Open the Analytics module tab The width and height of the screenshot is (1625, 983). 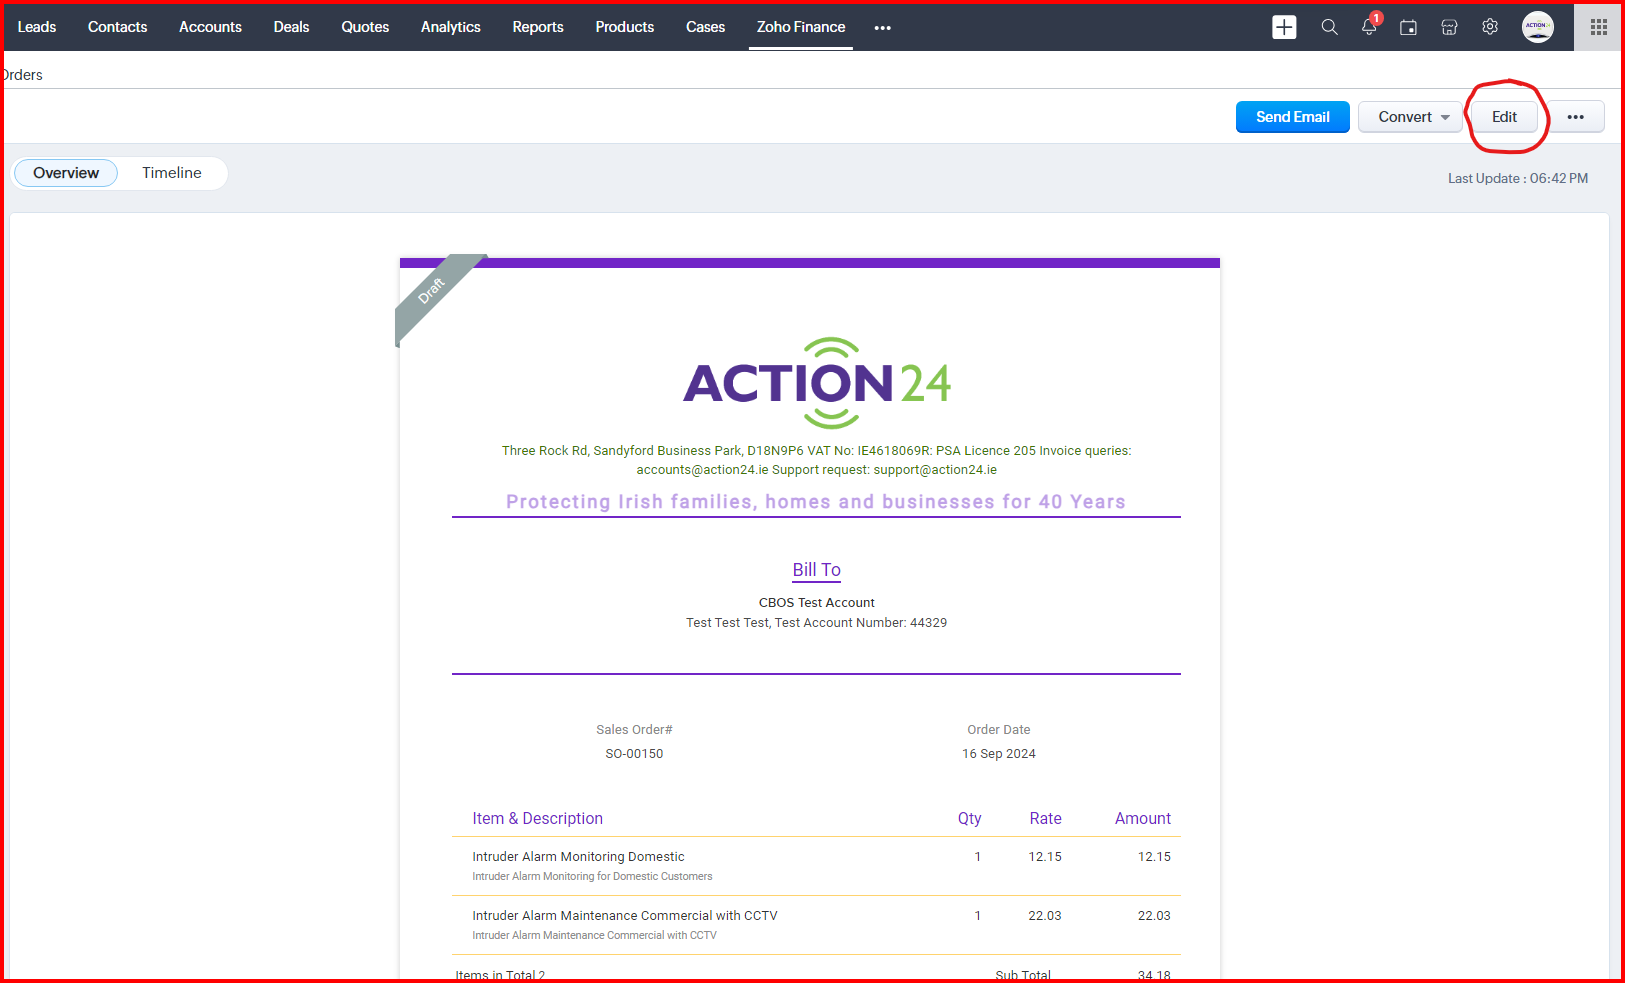pyautogui.click(x=450, y=27)
